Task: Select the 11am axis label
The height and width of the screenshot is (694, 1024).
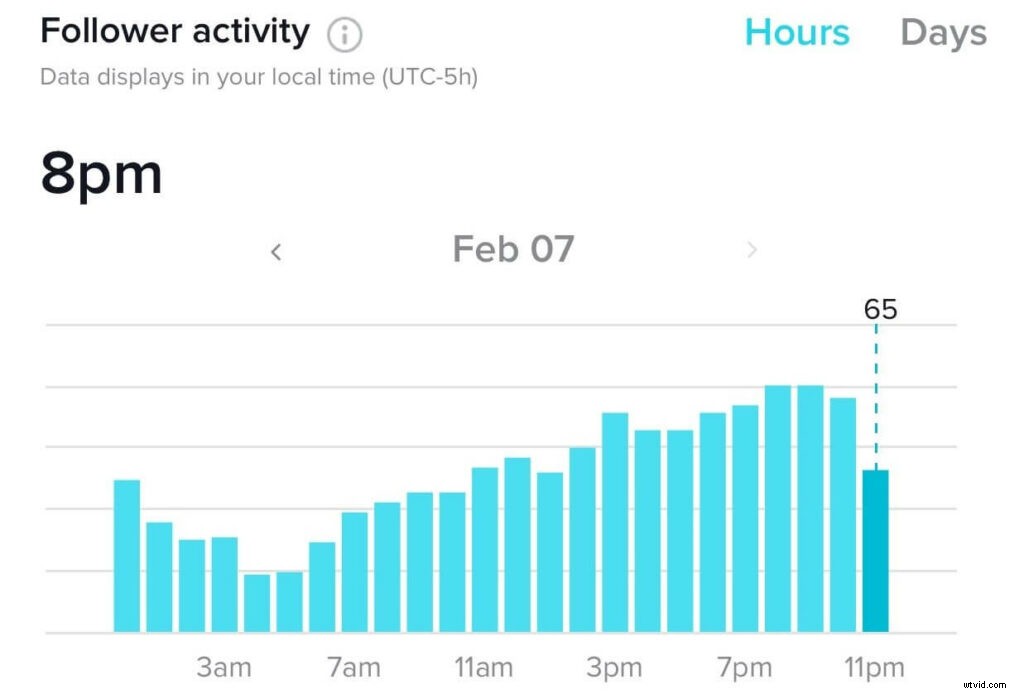Action: click(x=484, y=666)
